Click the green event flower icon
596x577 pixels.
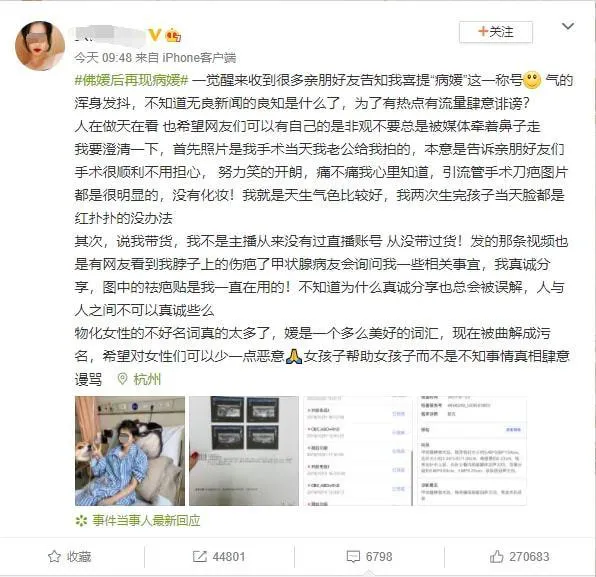click(x=81, y=520)
